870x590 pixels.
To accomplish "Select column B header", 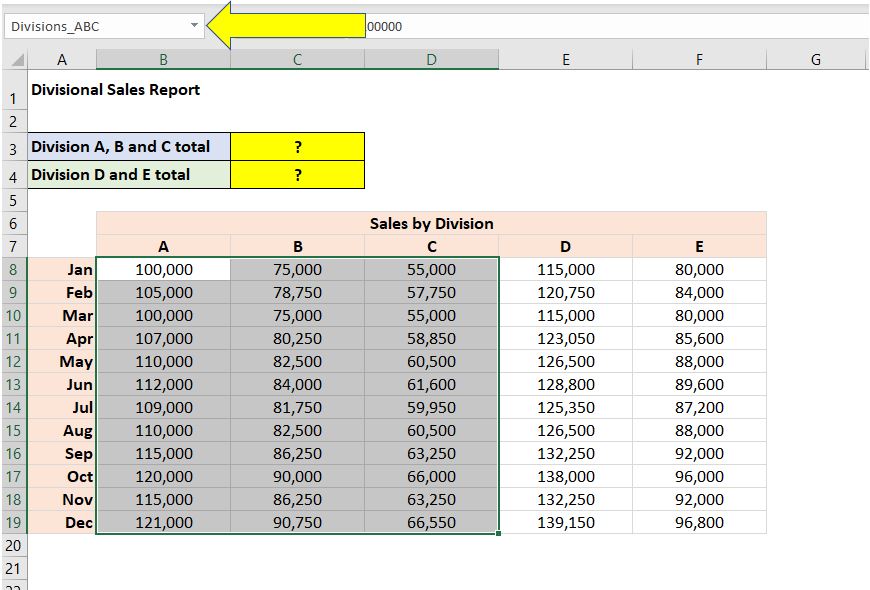I will pyautogui.click(x=164, y=60).
